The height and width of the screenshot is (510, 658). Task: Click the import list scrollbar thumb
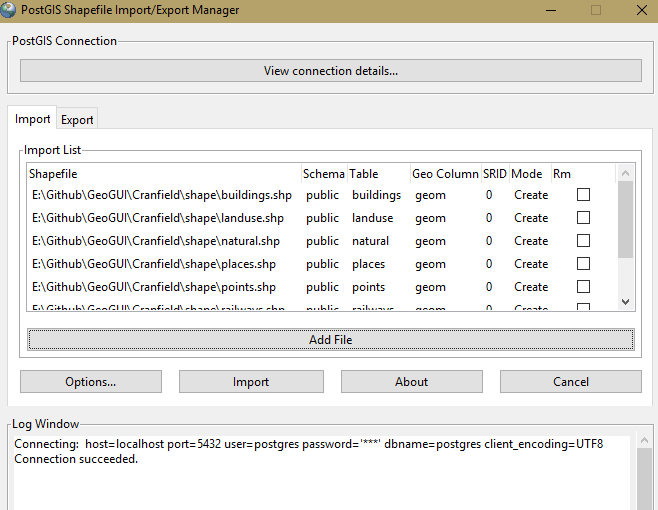click(625, 220)
